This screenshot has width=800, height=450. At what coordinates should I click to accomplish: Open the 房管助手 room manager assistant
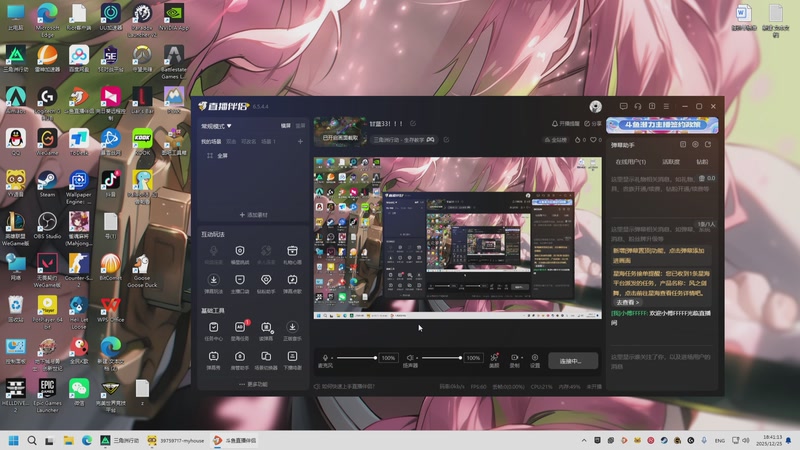240,360
